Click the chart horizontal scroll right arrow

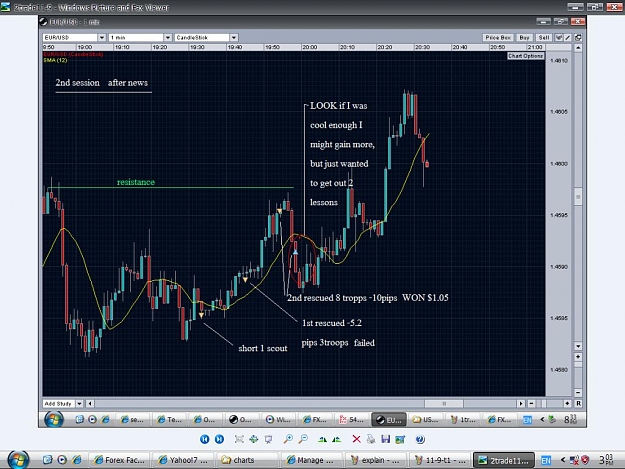pos(521,404)
